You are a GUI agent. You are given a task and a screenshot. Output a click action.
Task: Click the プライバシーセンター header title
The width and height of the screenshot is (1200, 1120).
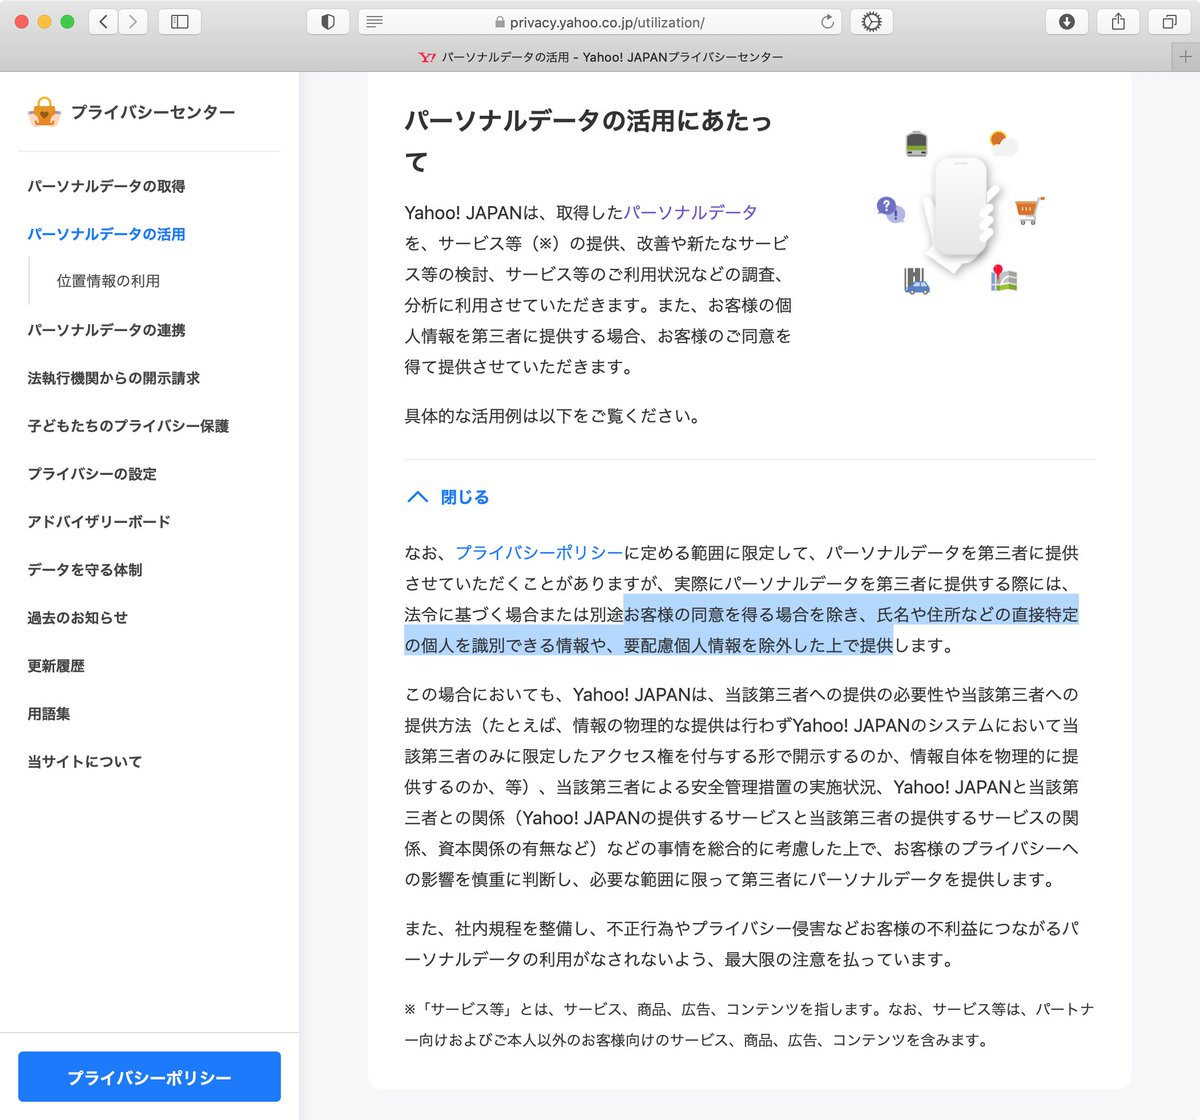153,112
